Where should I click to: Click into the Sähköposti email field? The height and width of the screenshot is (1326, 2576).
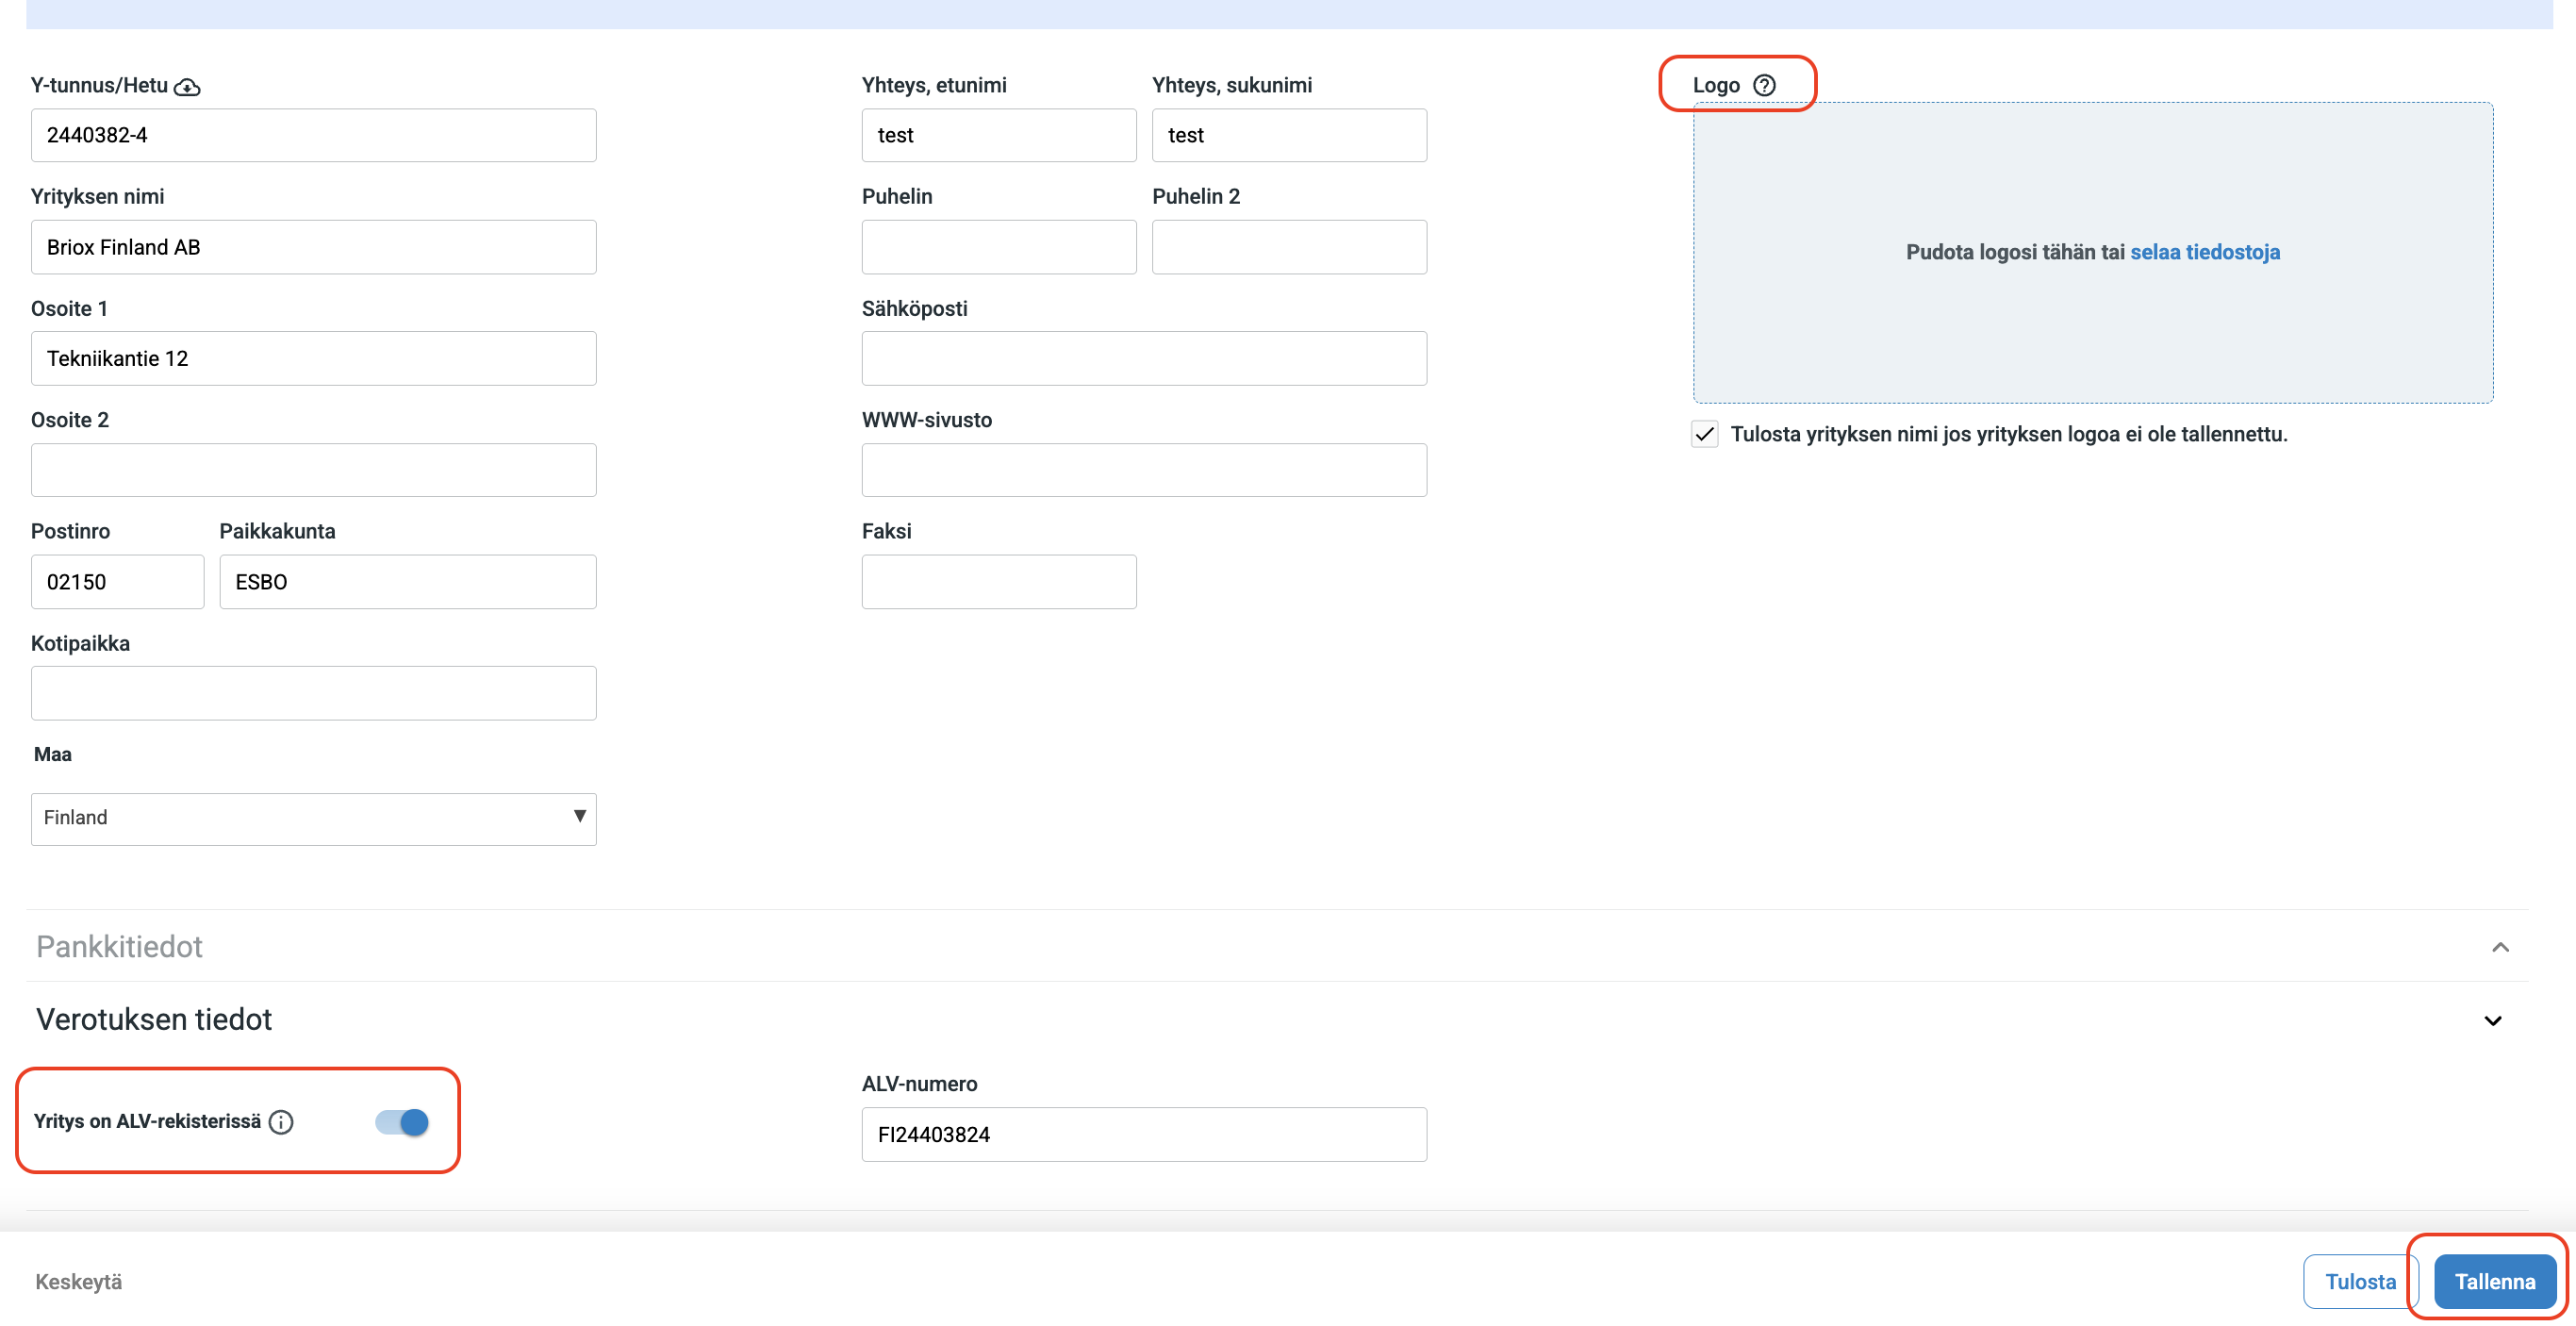click(x=1143, y=358)
